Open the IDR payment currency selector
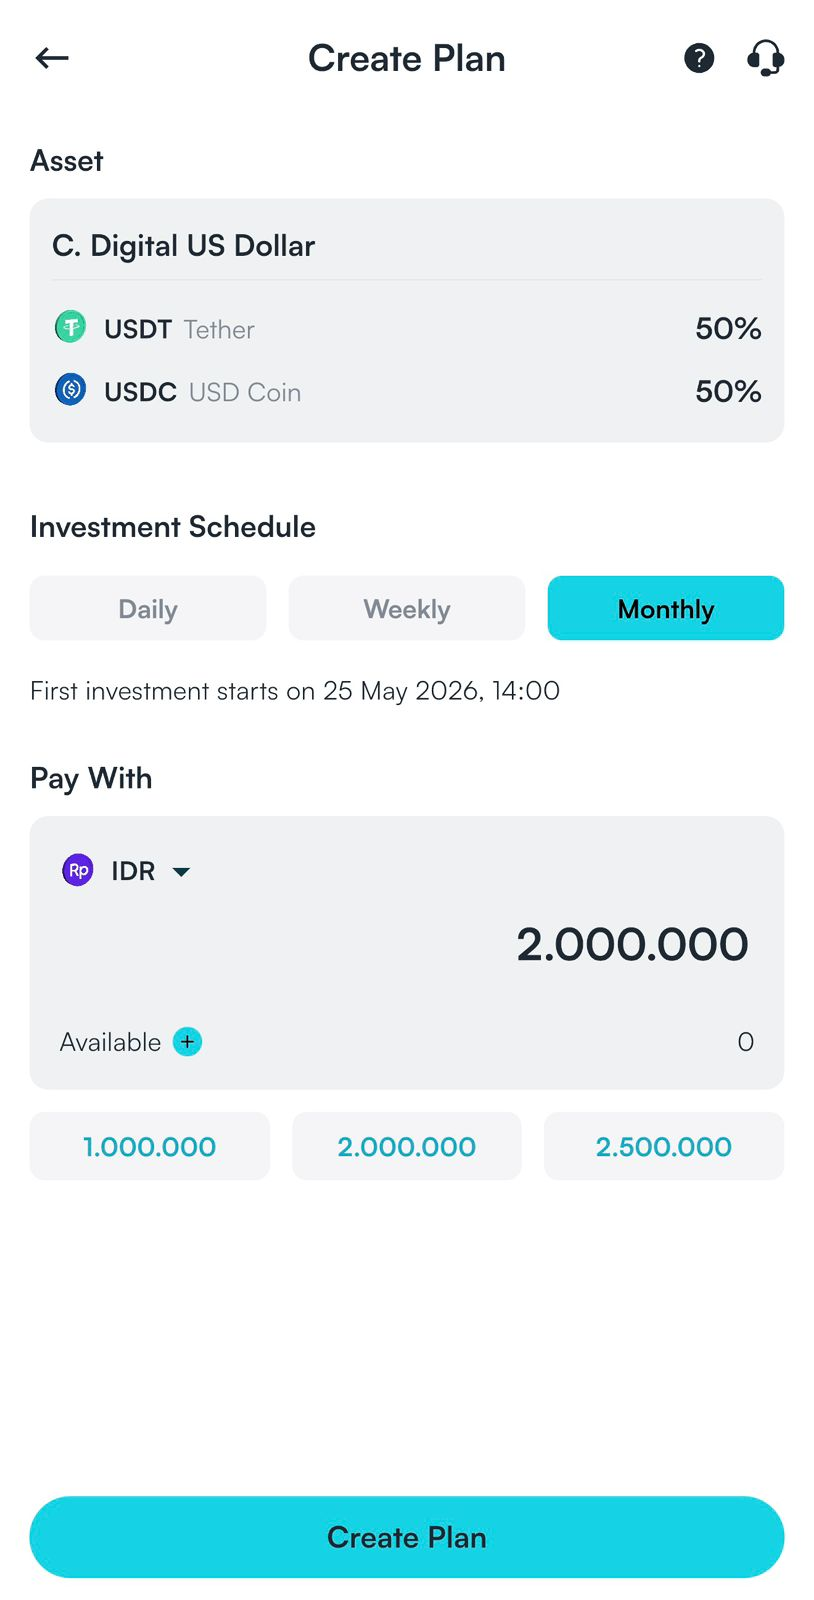The width and height of the screenshot is (814, 1600). 127,871
